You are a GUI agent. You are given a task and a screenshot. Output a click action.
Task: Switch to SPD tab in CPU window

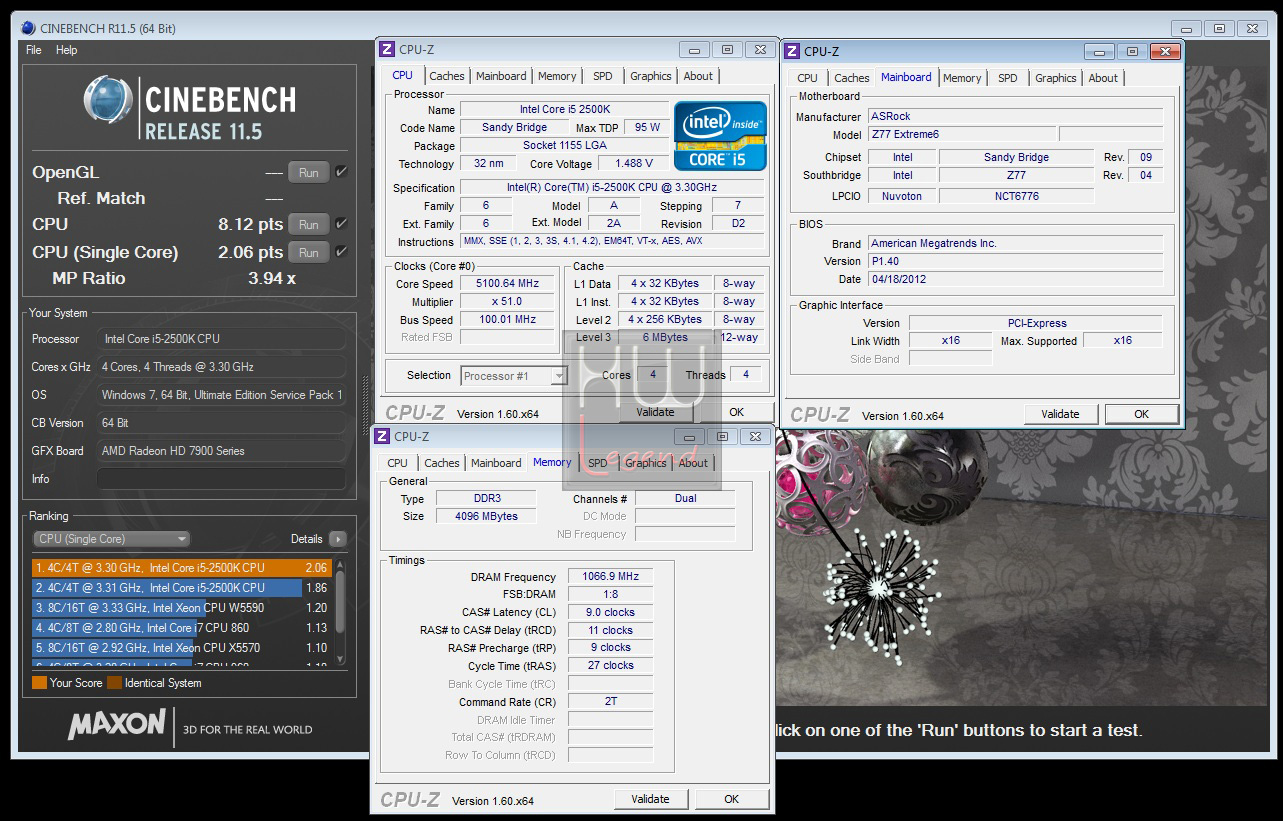[x=603, y=76]
